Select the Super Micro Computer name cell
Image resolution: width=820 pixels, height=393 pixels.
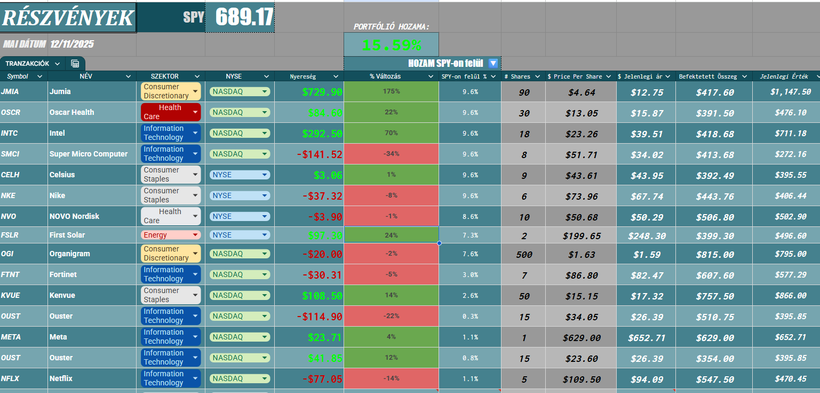coord(92,154)
